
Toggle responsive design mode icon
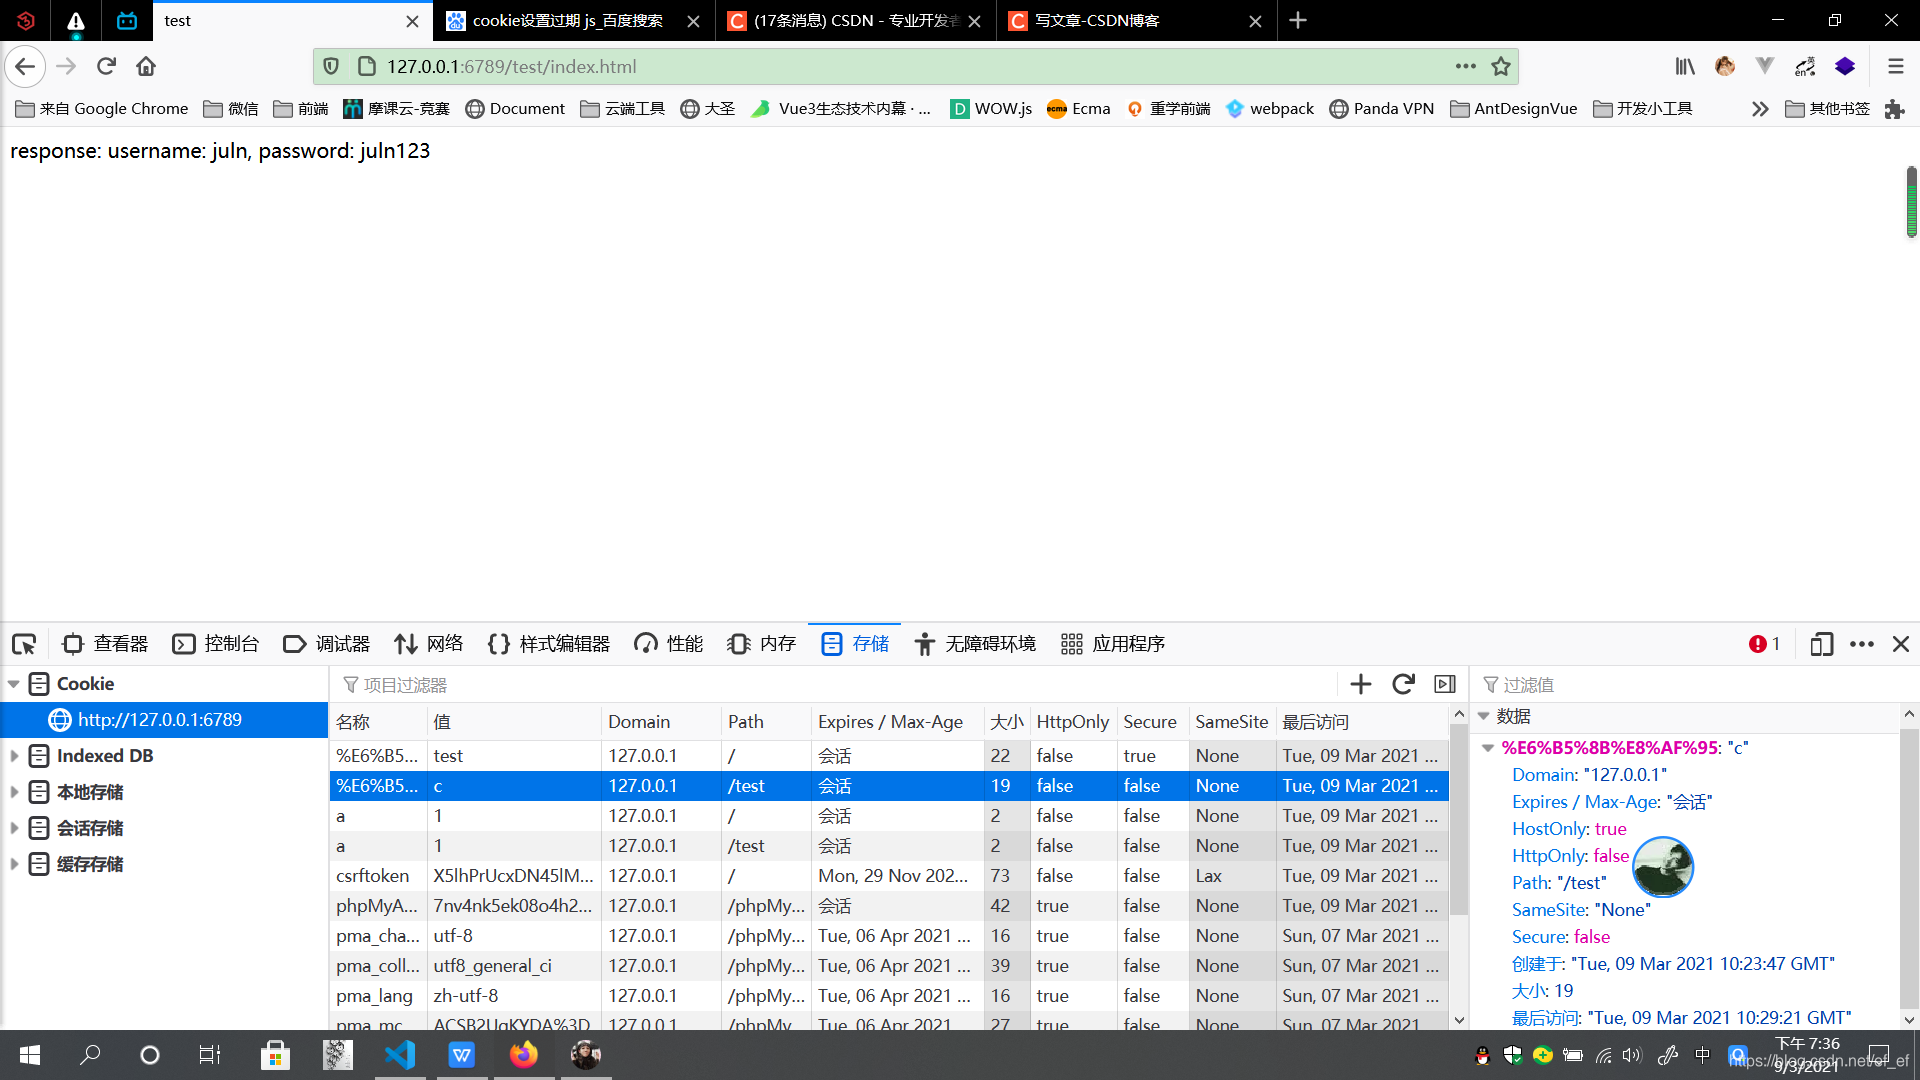pos(1821,644)
